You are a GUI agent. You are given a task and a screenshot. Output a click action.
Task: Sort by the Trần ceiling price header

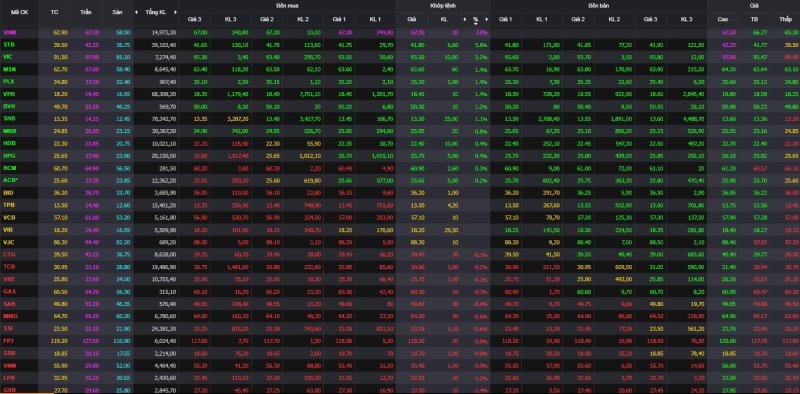pos(86,11)
